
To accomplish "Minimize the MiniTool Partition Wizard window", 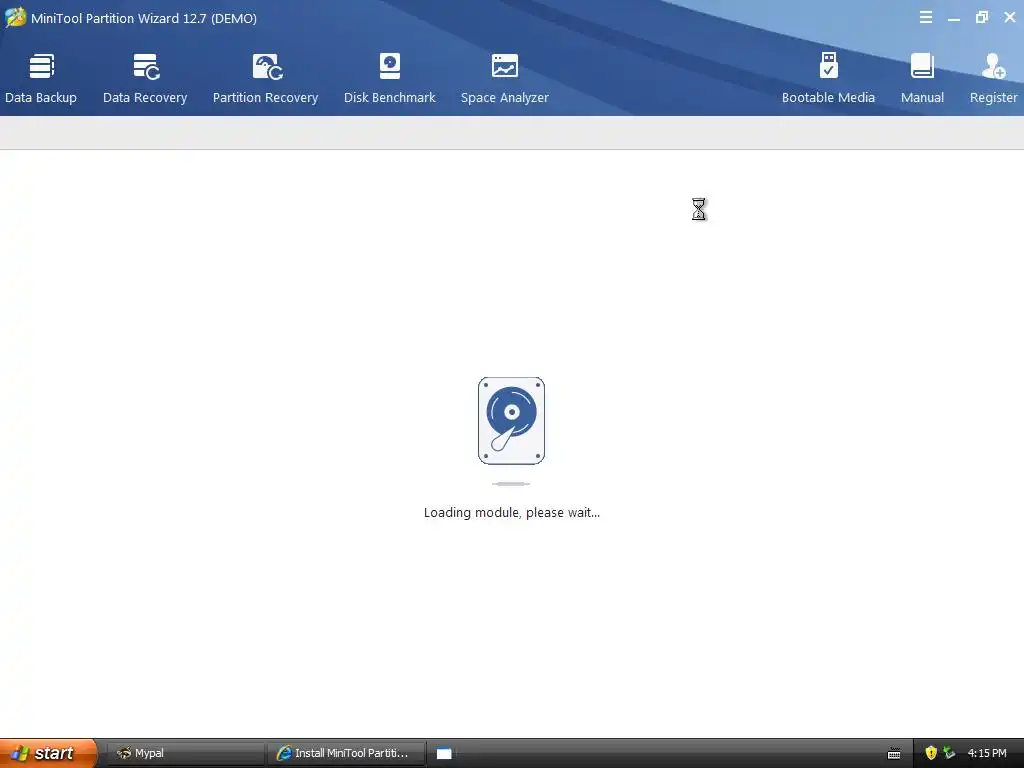I will [953, 18].
